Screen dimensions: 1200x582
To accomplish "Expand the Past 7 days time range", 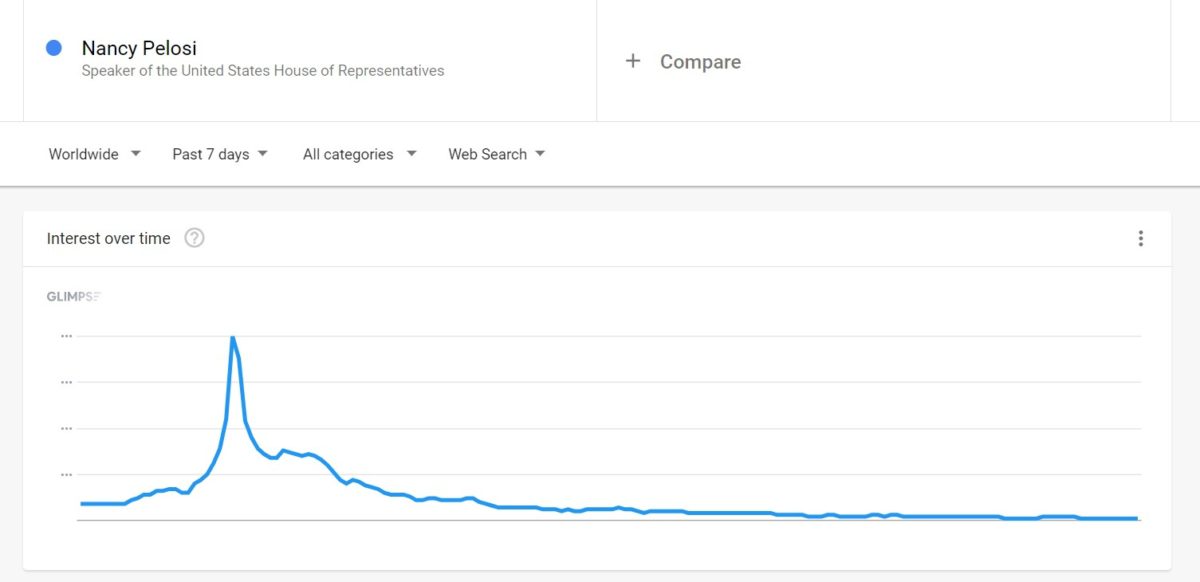I will click(x=220, y=154).
